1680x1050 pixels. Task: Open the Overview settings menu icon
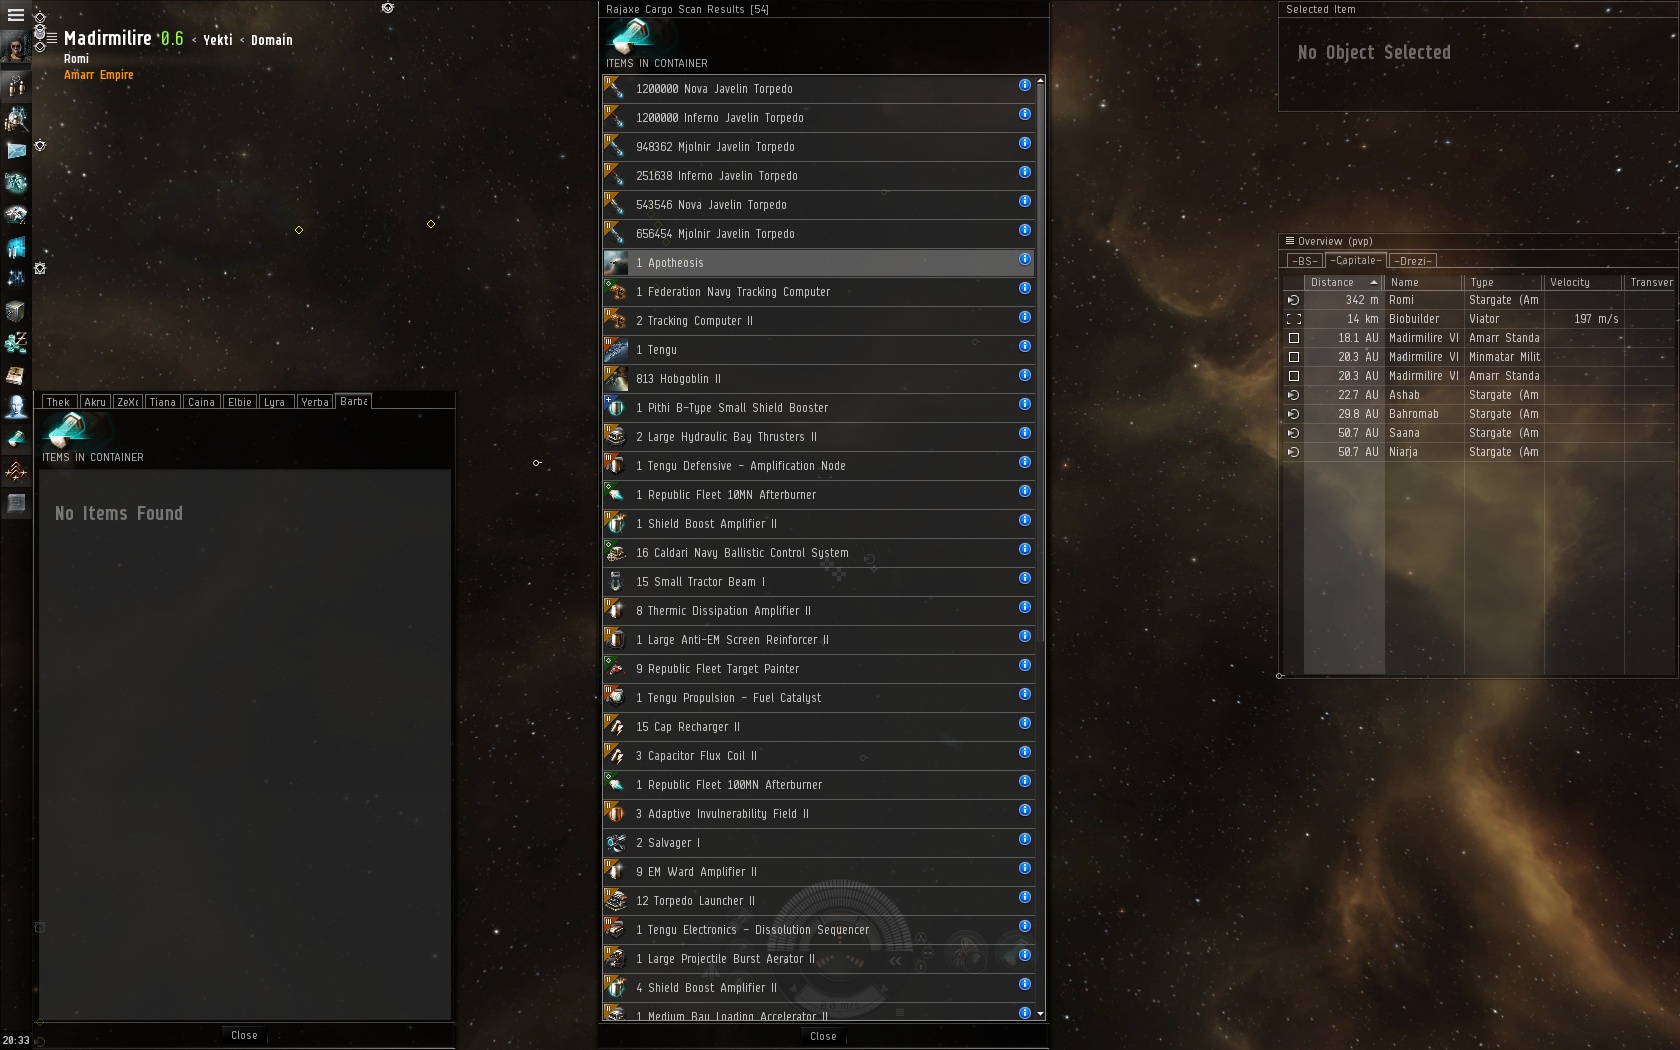1290,241
